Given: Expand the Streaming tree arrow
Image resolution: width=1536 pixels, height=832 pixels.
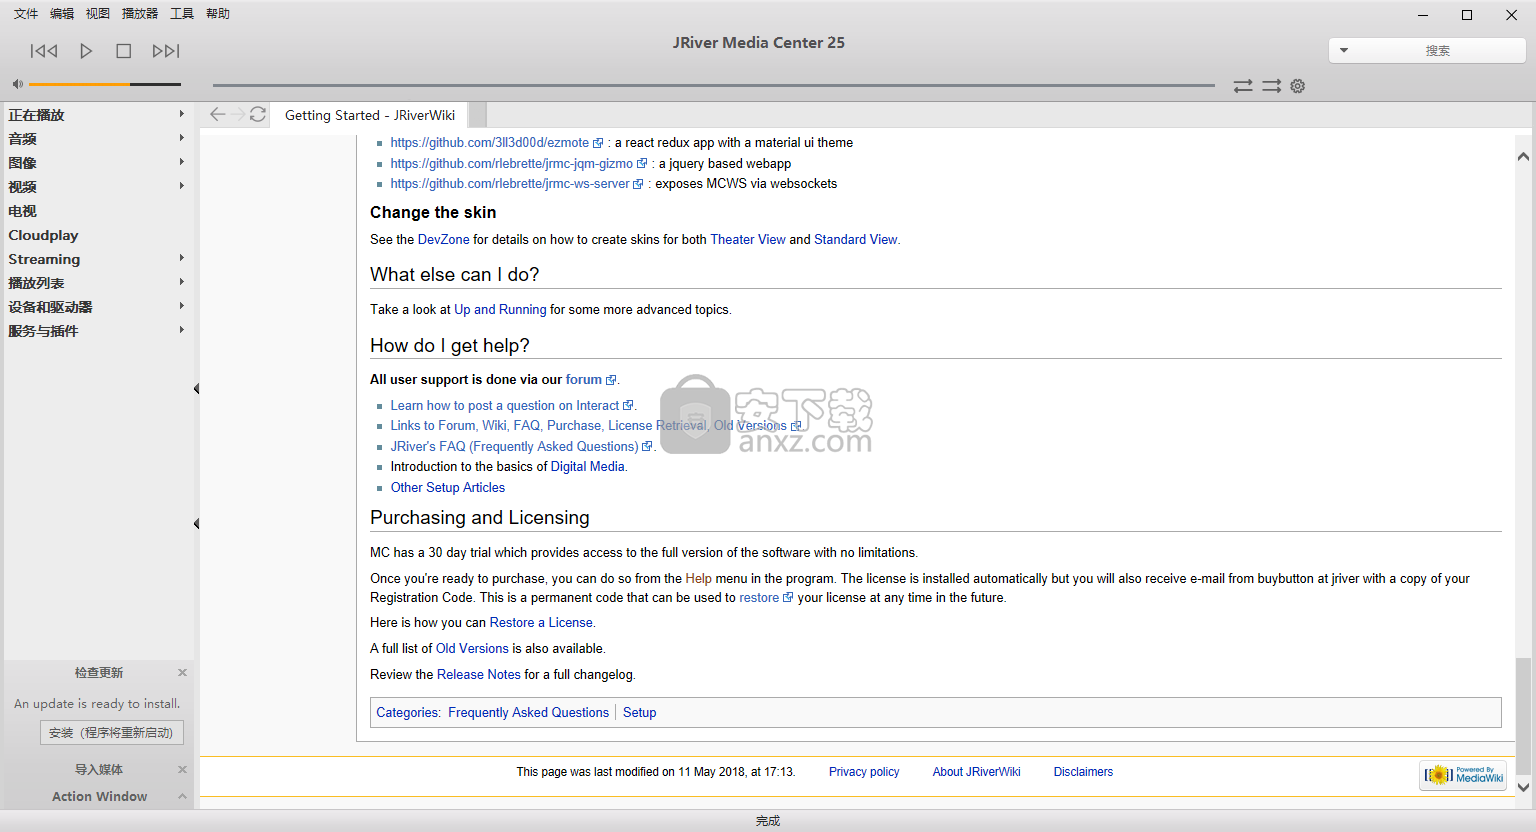Looking at the screenshot, I should pos(181,258).
